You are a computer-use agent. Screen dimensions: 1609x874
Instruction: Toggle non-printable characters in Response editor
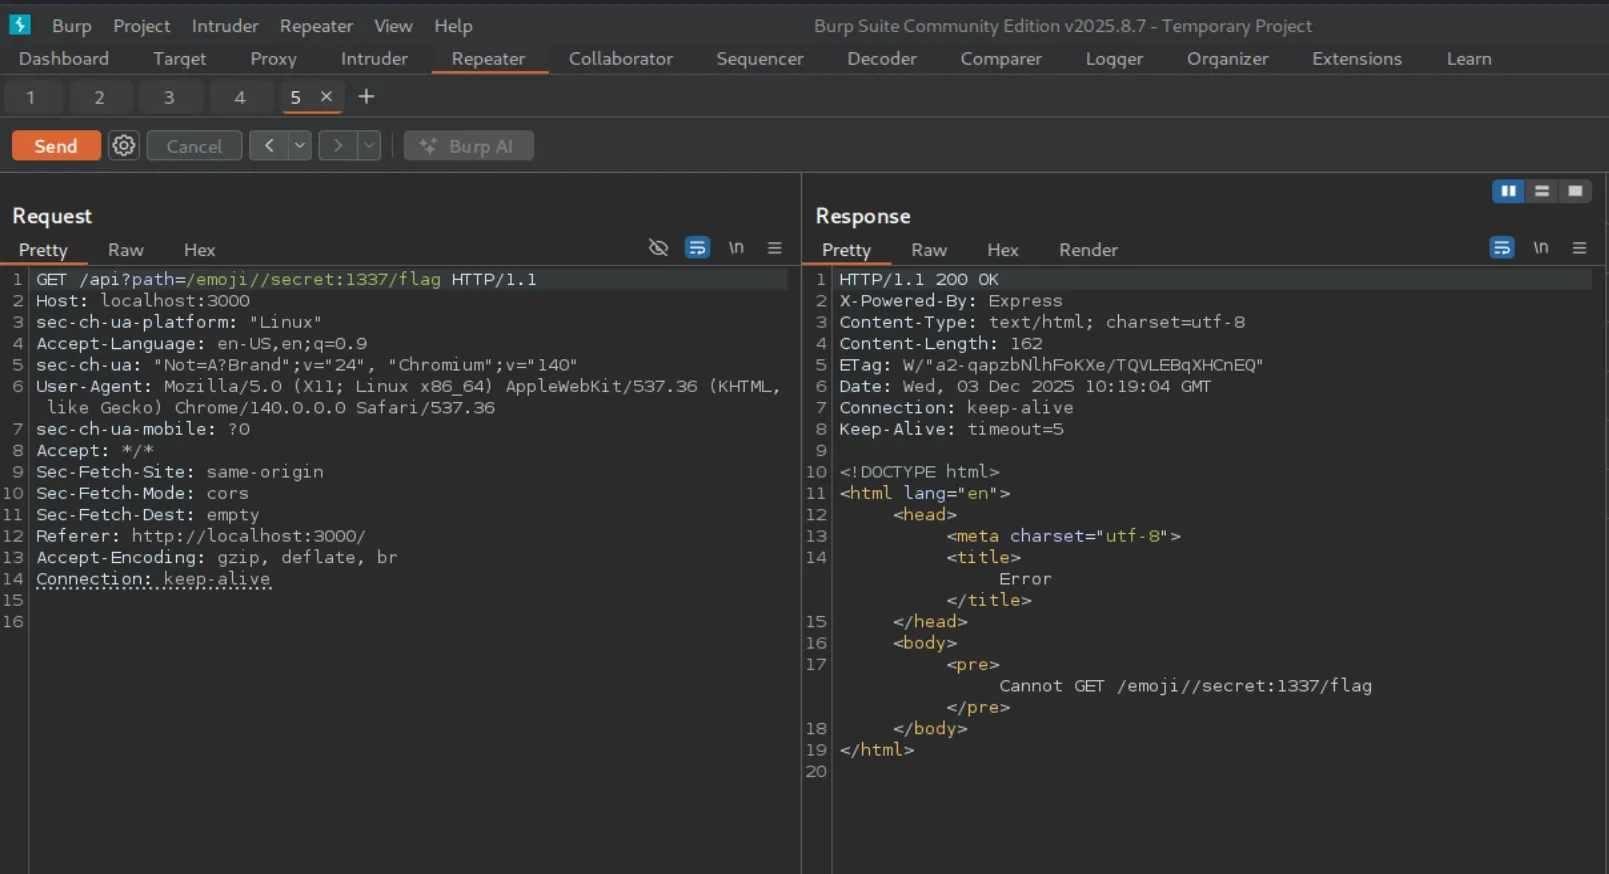point(1541,248)
